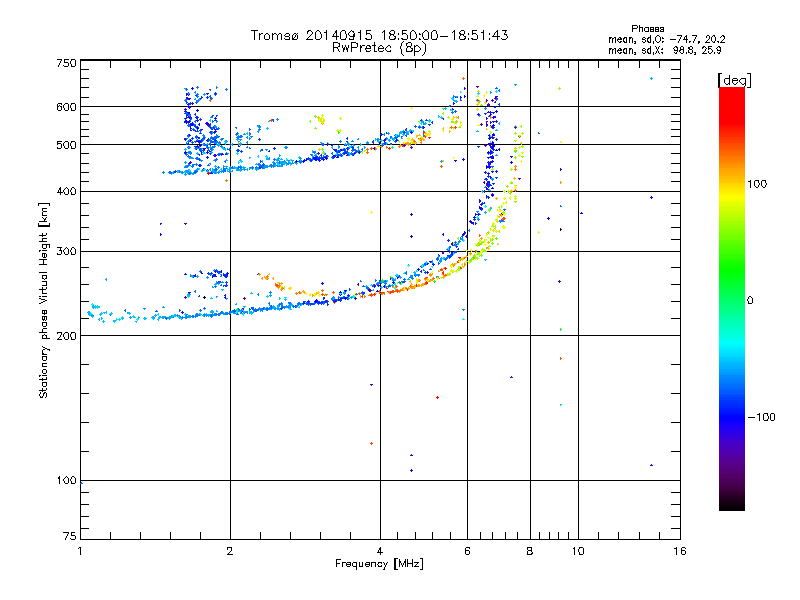
Task: Click the "[deg]" colorbar unit label
Action: pyautogui.click(x=734, y=80)
